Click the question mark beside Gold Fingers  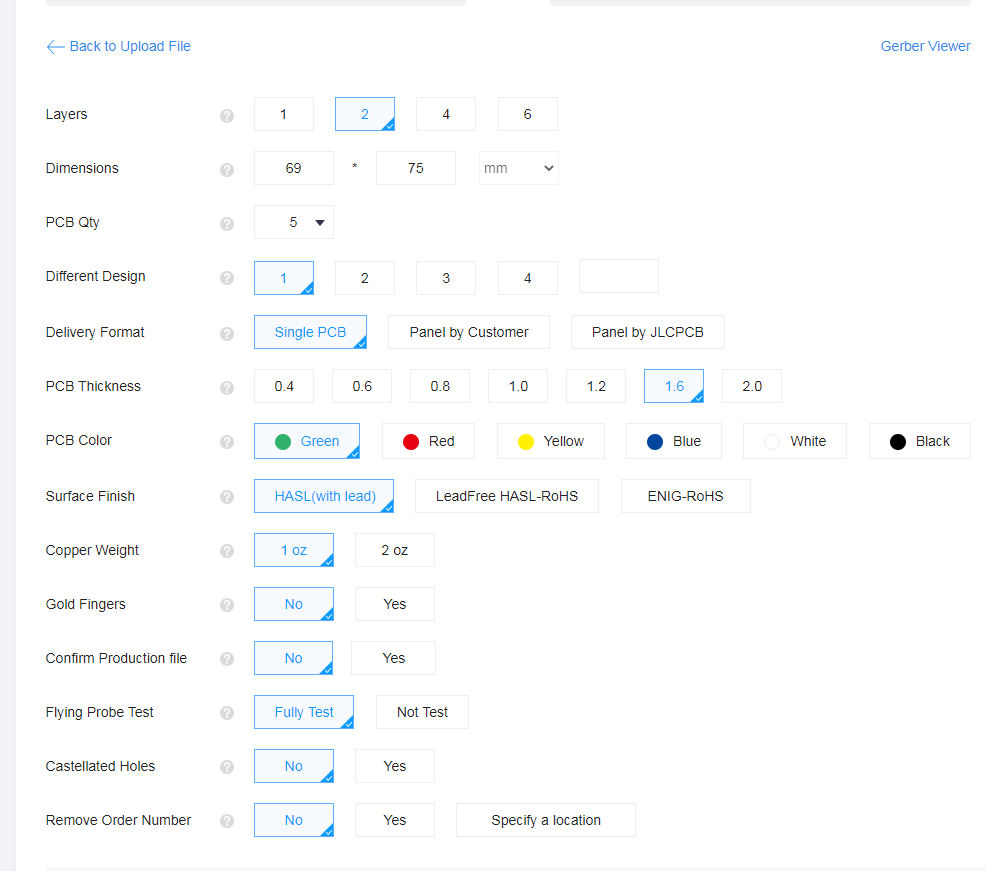pos(227,605)
